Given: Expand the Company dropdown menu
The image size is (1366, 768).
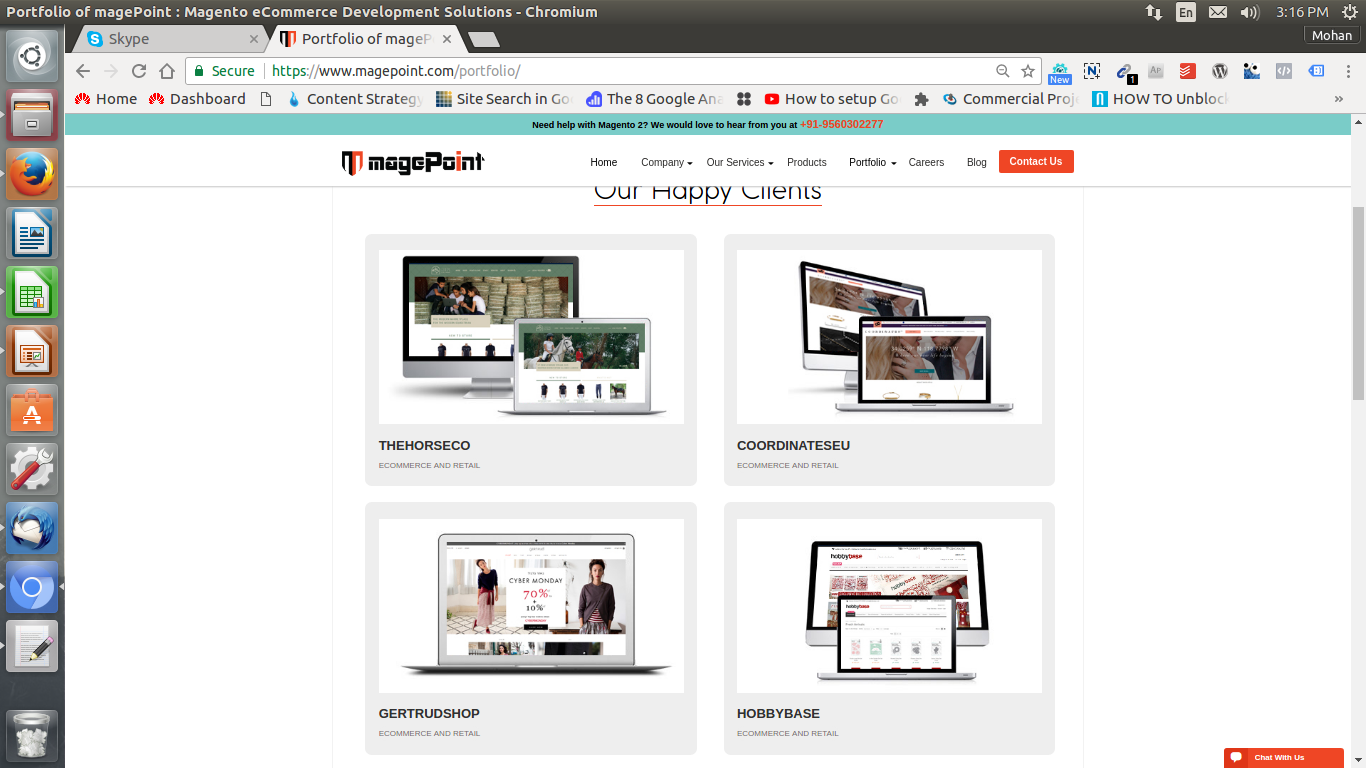Looking at the screenshot, I should pos(666,162).
